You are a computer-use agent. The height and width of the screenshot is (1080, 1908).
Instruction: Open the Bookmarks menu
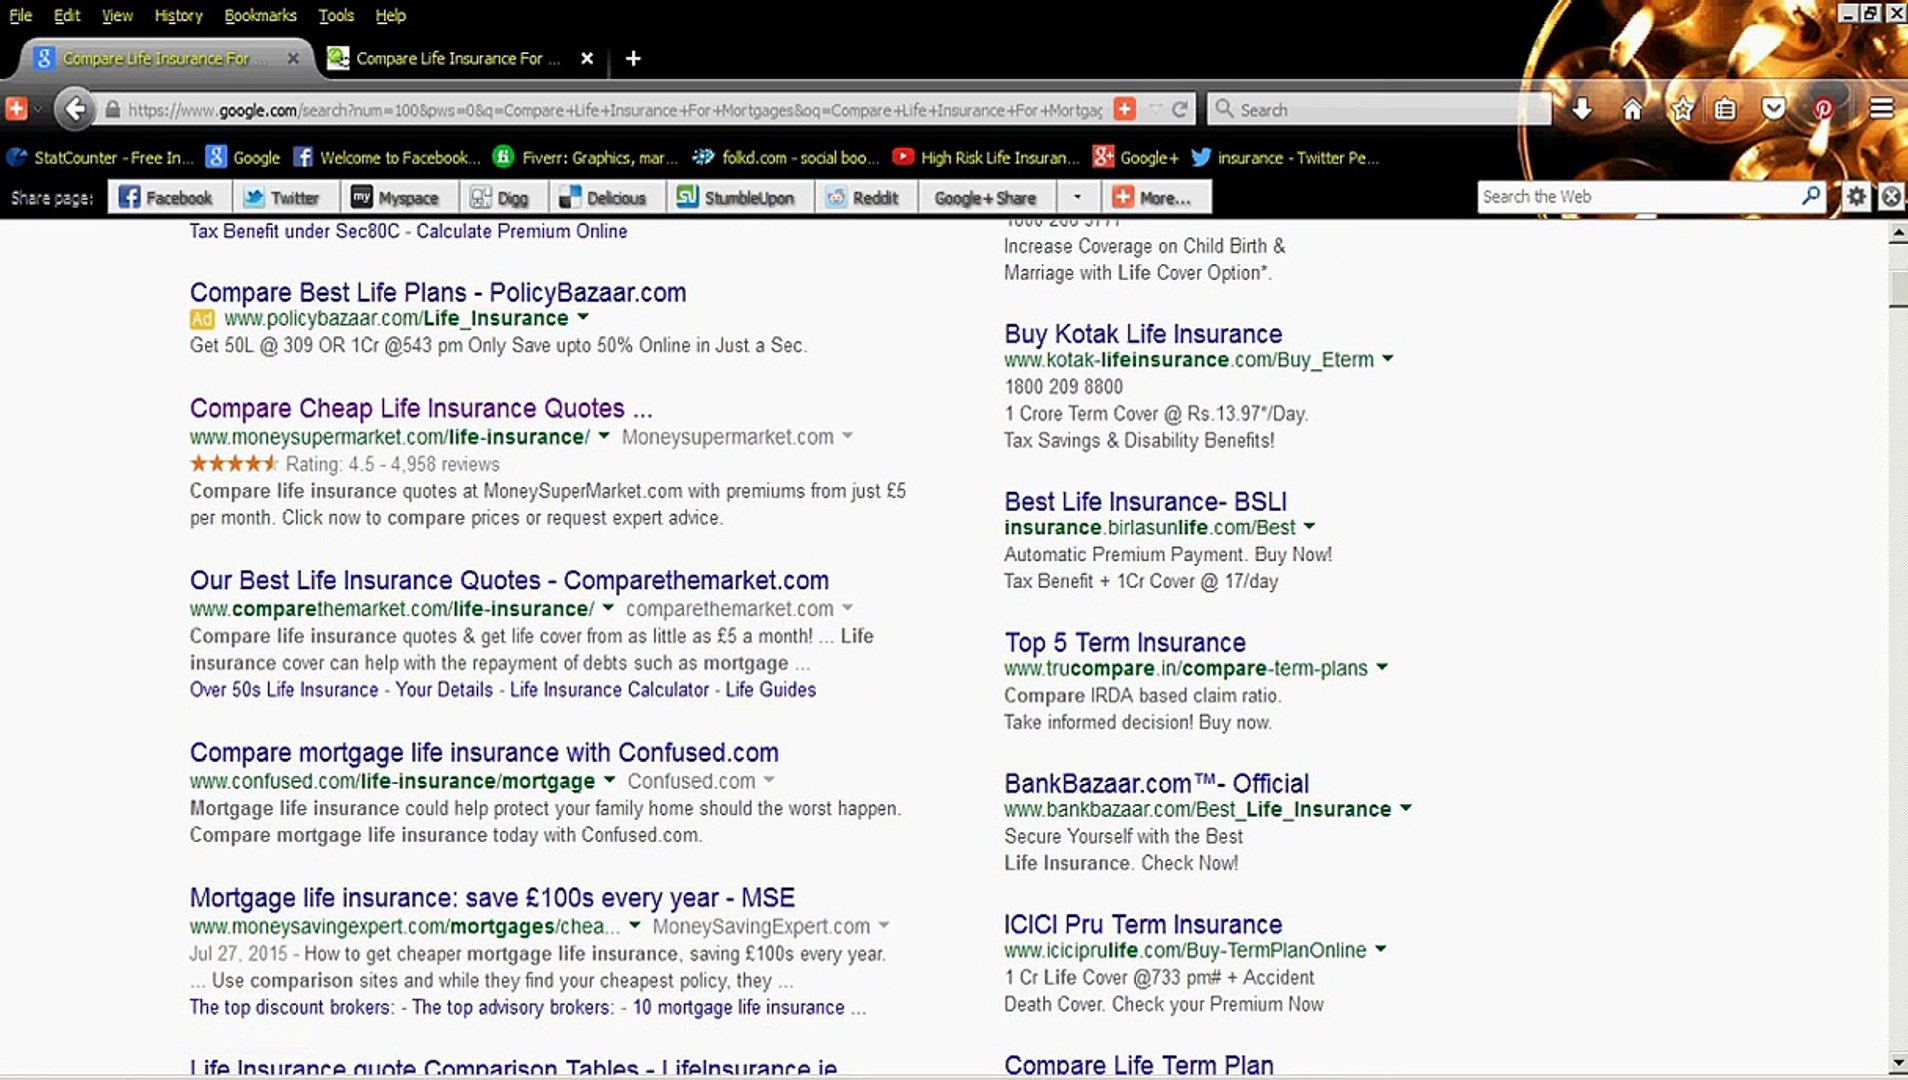click(x=260, y=15)
